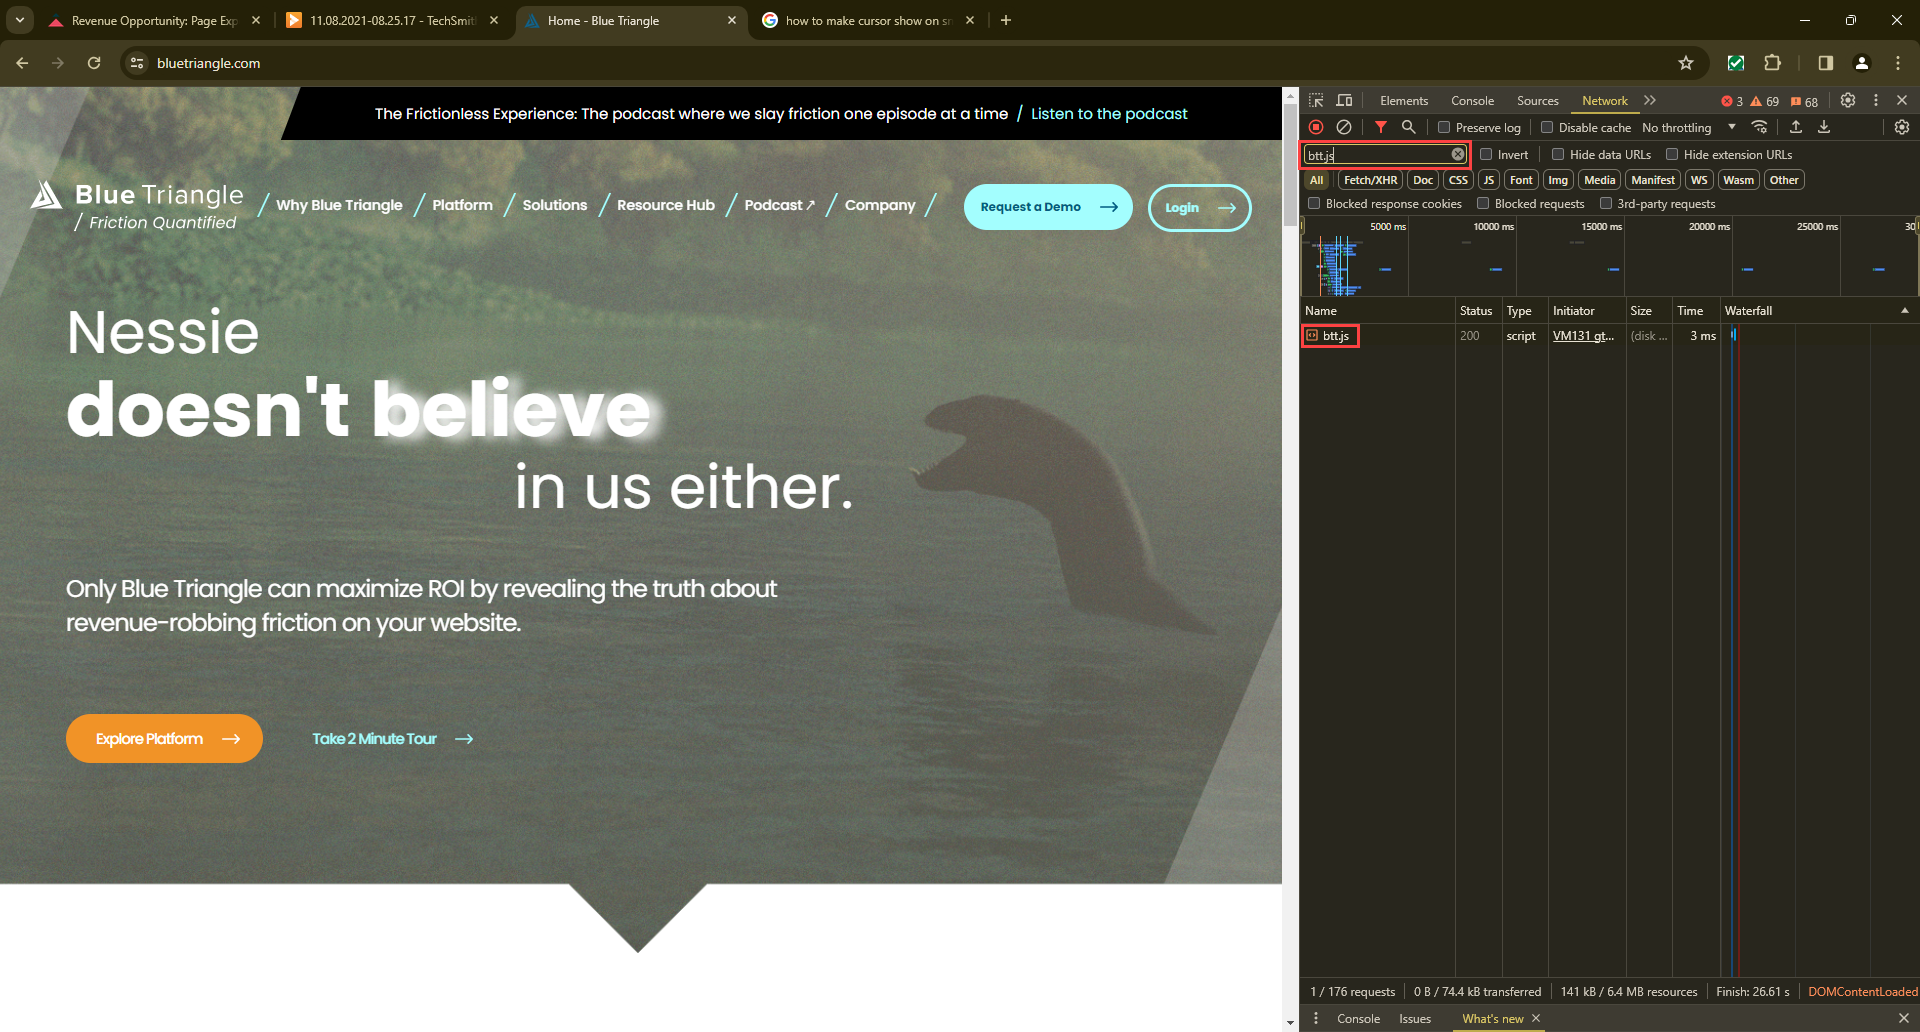
Task: Click Request a Demo button
Action: coord(1048,207)
